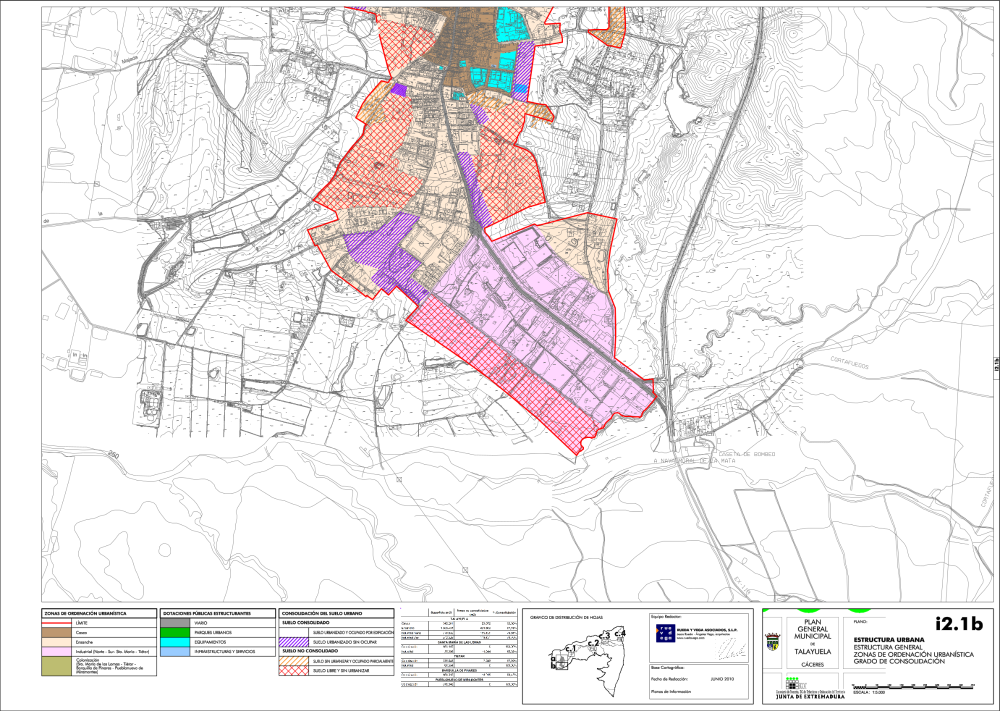Click the SUELO CONSOLIDADO subheading
This screenshot has width=1000, height=711.
[x=305, y=622]
